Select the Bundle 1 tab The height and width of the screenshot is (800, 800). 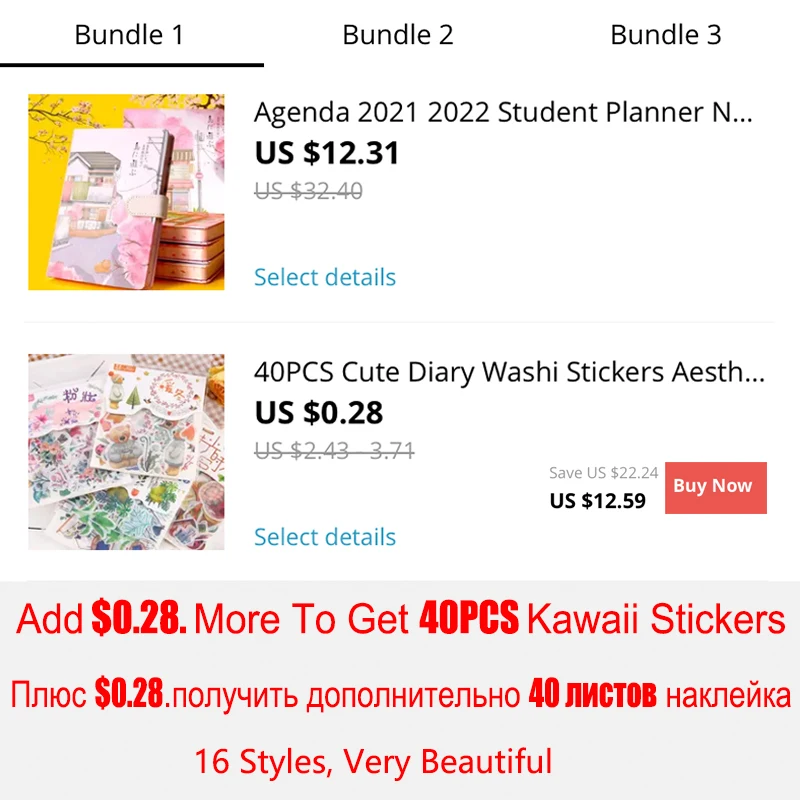tap(129, 35)
